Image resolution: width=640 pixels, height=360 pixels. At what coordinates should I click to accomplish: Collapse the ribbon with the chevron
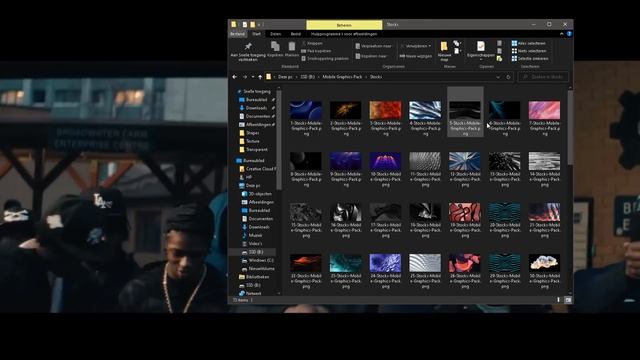click(x=562, y=34)
